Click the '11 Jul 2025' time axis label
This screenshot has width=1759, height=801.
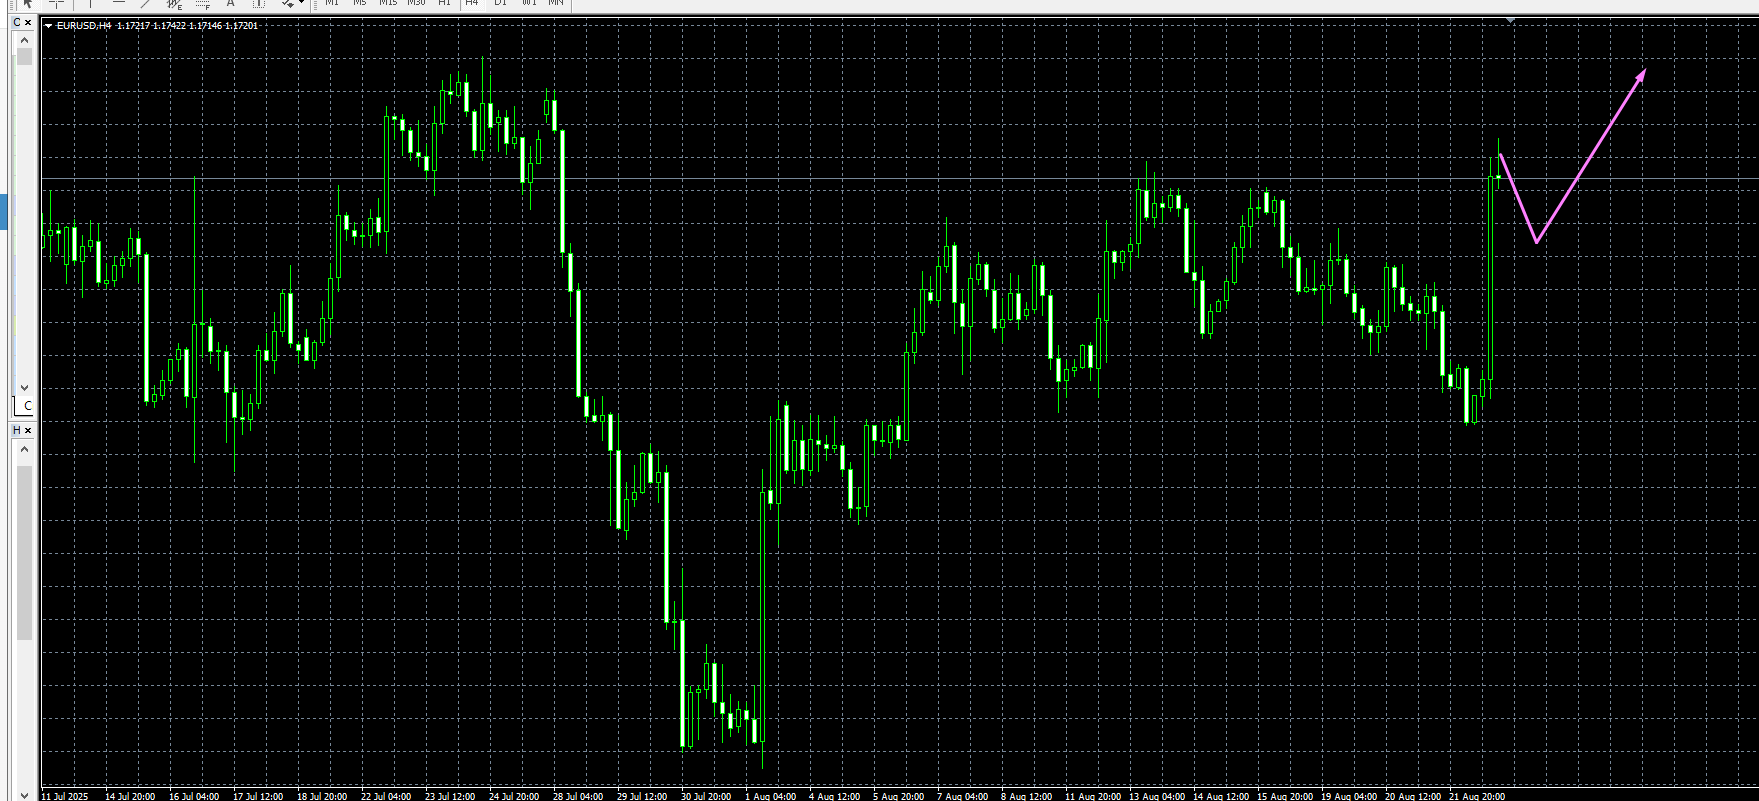65,796
